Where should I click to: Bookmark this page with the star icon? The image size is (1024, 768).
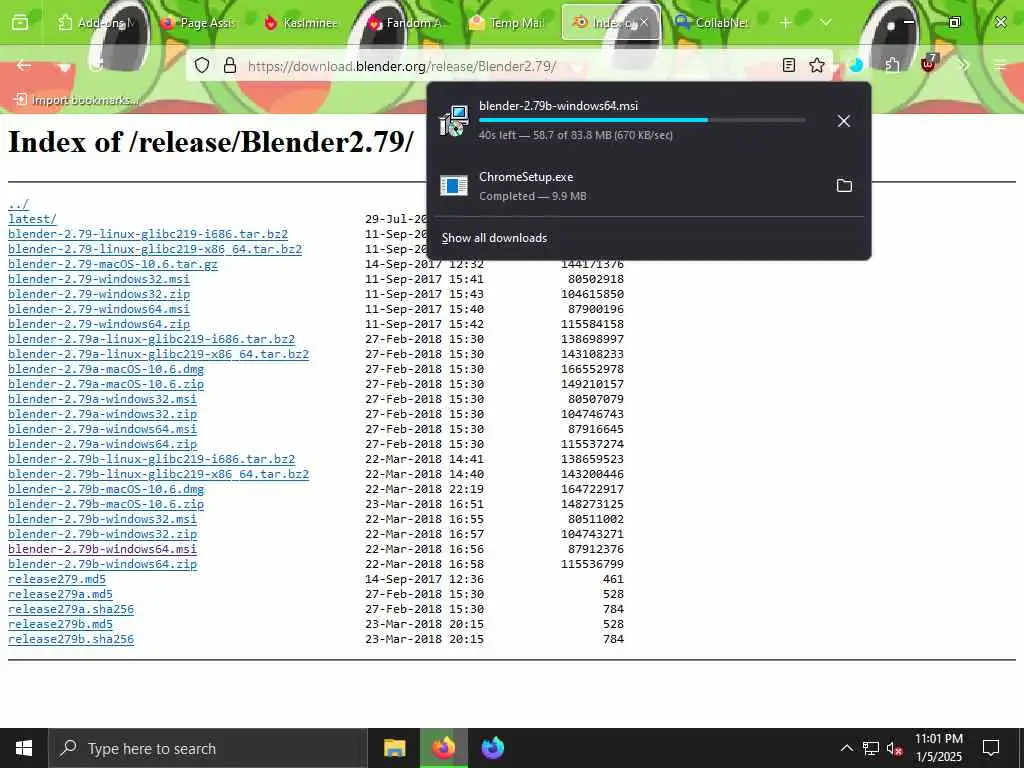pyautogui.click(x=816, y=65)
